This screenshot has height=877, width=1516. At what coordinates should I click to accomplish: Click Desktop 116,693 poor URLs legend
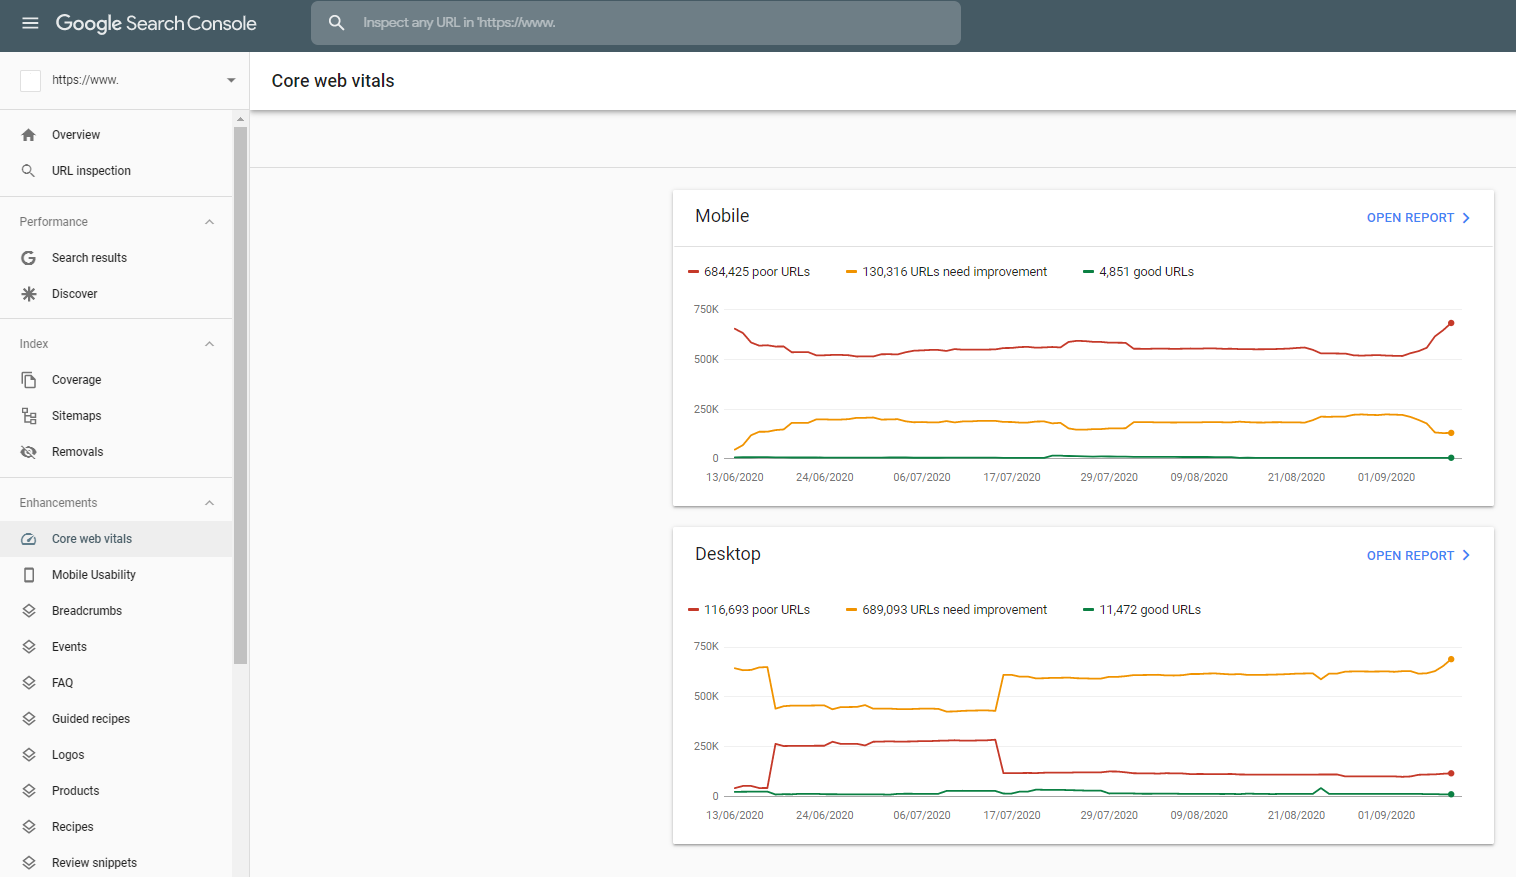point(749,610)
